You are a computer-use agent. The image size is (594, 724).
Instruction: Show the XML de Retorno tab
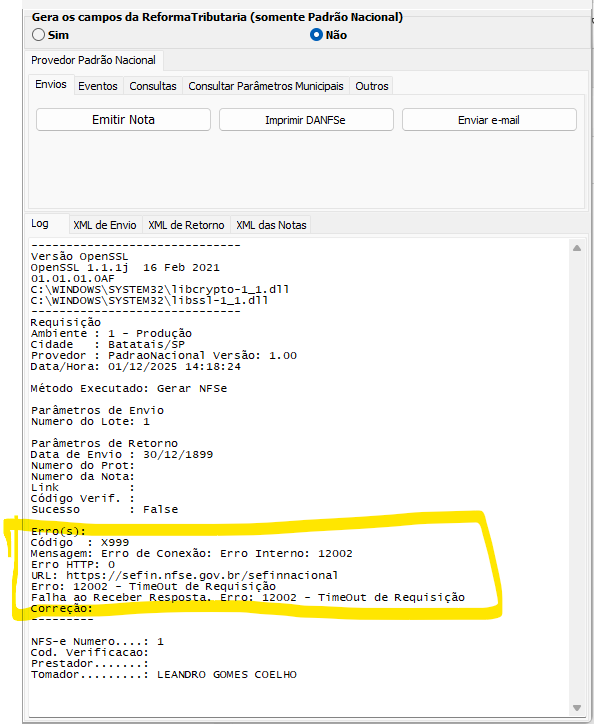coord(186,225)
